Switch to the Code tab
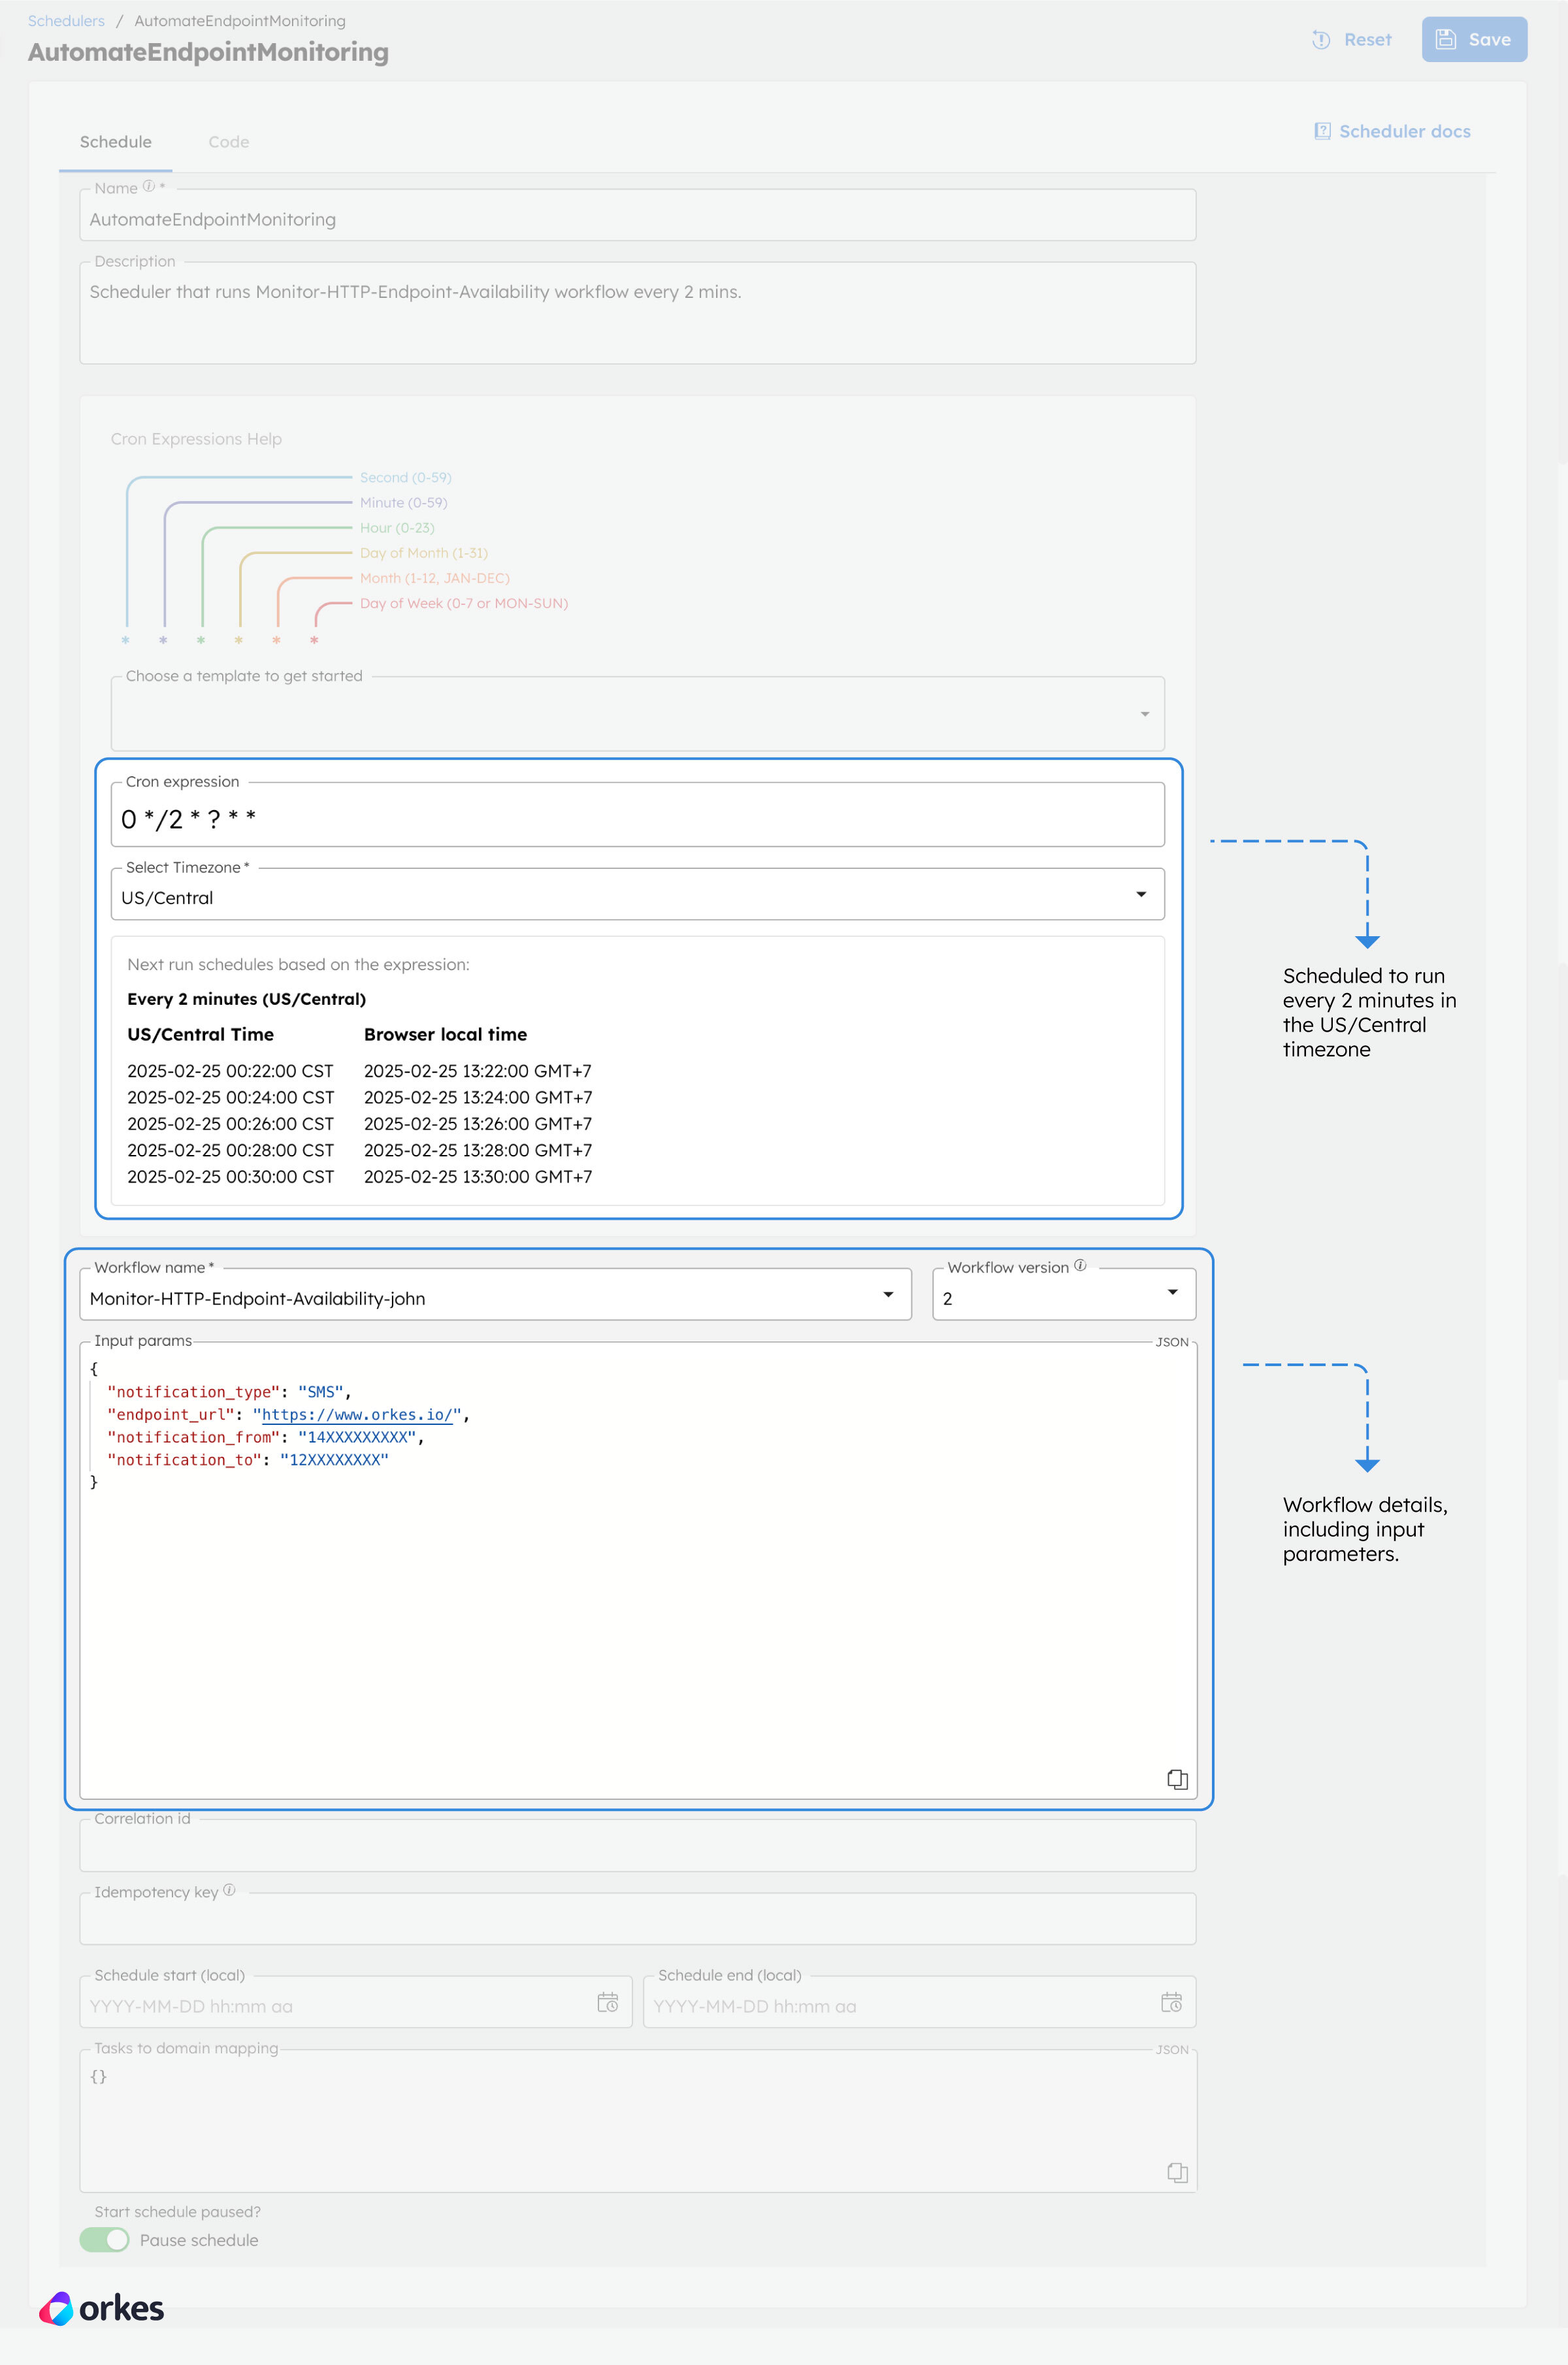The image size is (1568, 2365). coord(228,141)
